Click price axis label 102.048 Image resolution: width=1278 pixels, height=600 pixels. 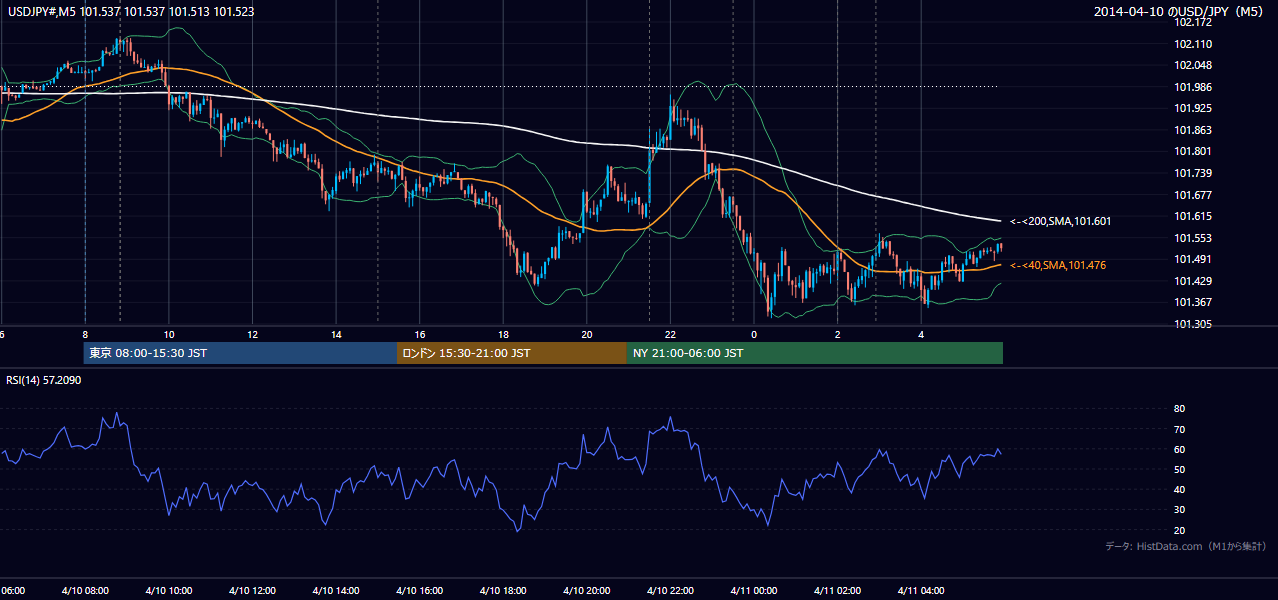click(1193, 65)
